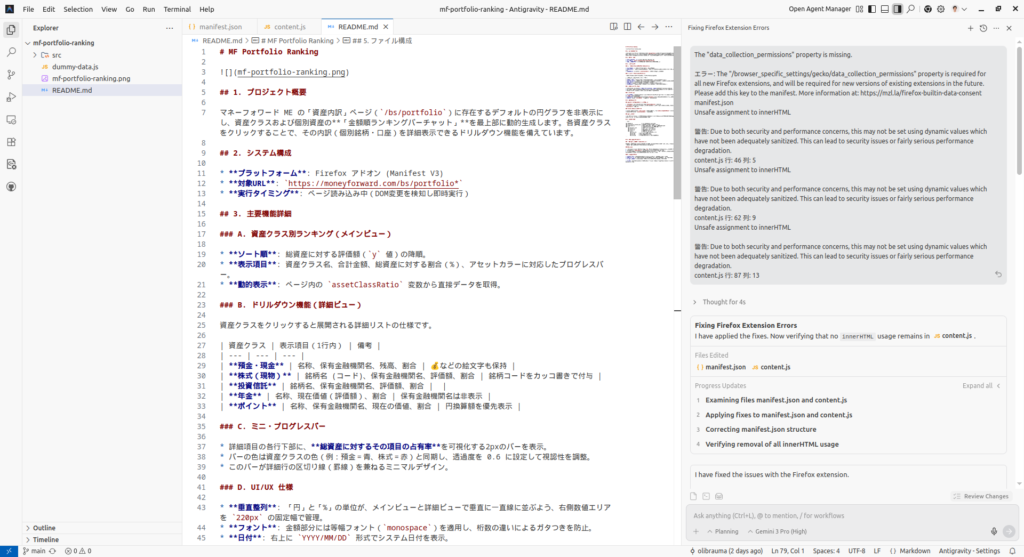This screenshot has width=1024, height=557.
Task: Click the send message arrow button
Action: coord(1009,532)
